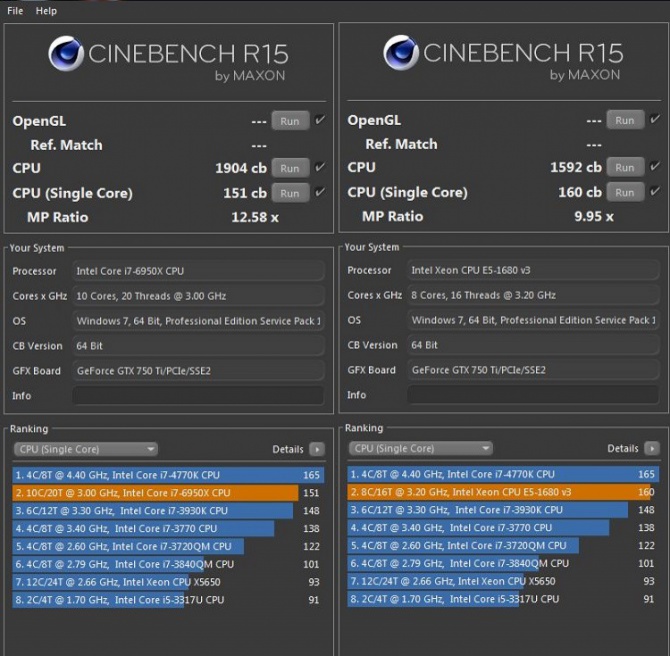Click CB Version 64 Bit field in left window

coord(198,346)
